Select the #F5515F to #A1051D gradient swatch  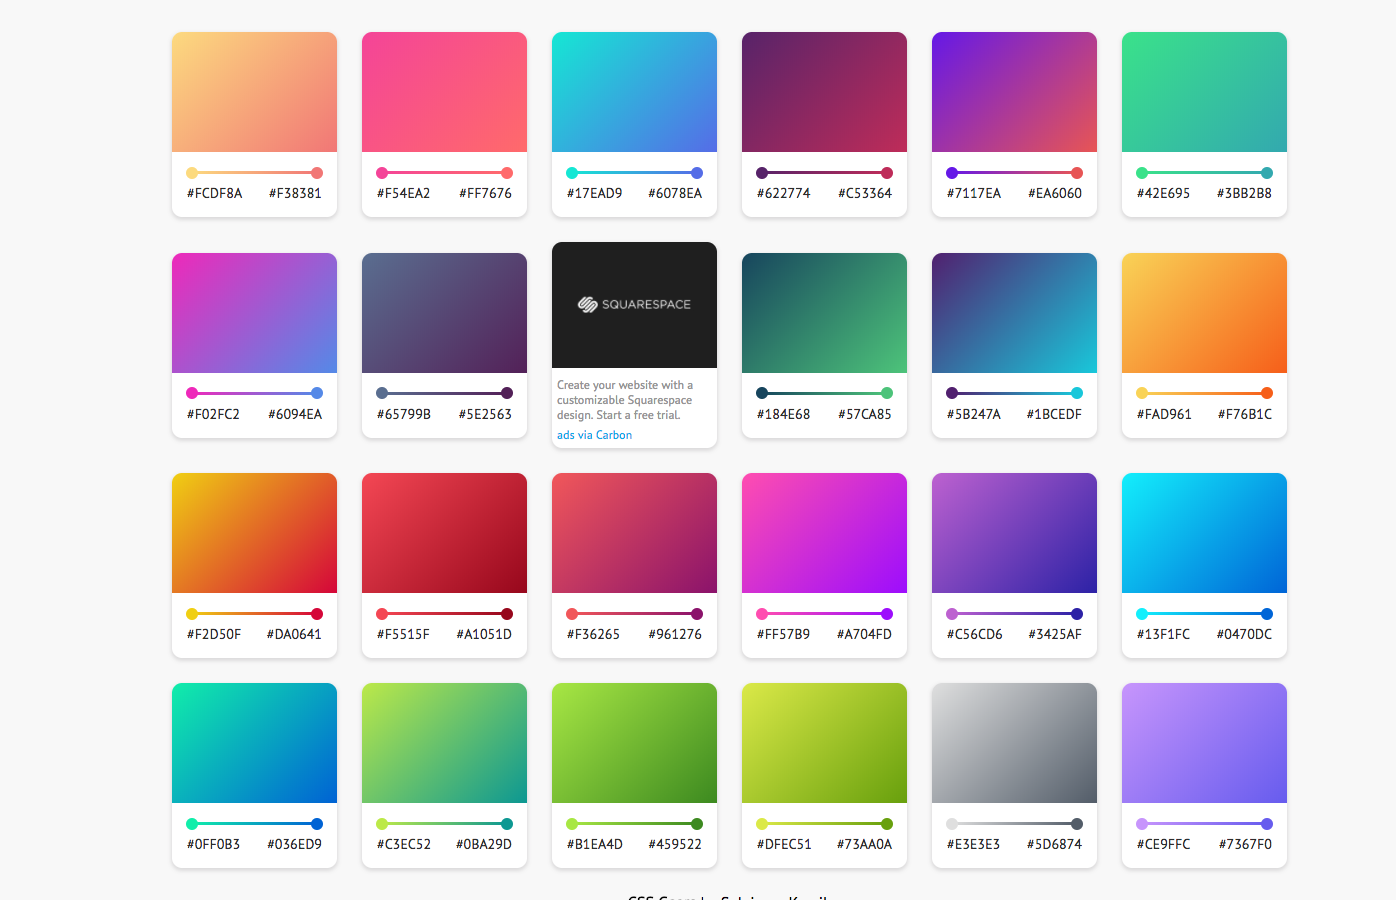pos(444,533)
